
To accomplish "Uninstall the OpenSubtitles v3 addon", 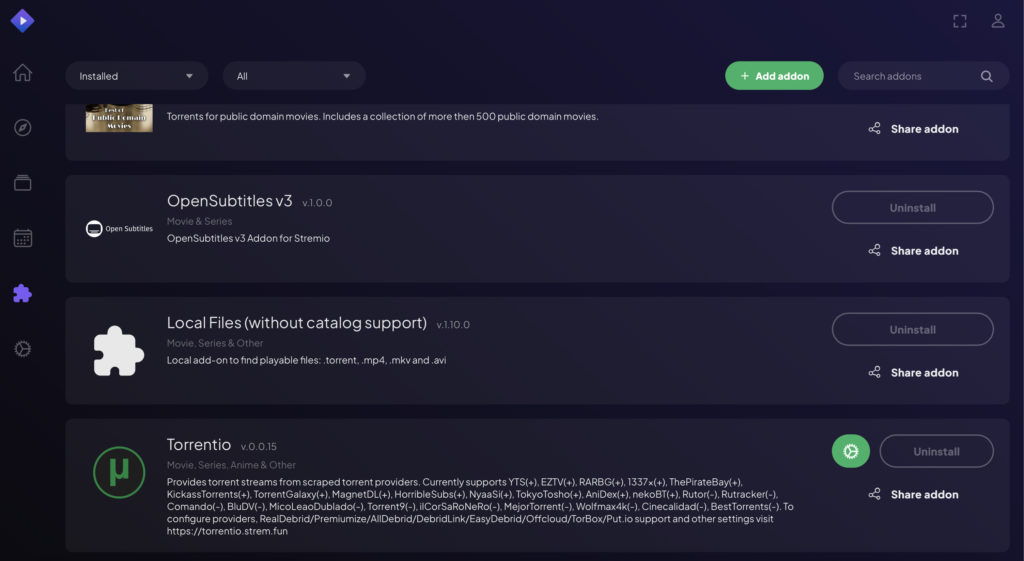I will pyautogui.click(x=912, y=208).
